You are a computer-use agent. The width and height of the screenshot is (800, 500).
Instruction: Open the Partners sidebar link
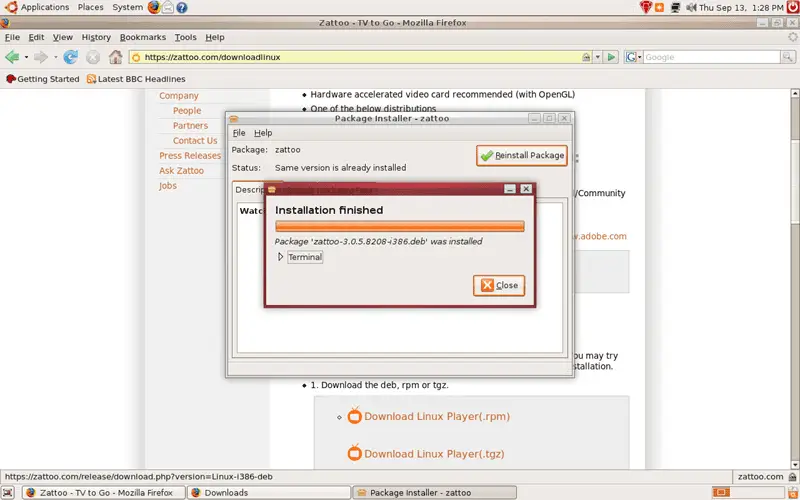(190, 126)
